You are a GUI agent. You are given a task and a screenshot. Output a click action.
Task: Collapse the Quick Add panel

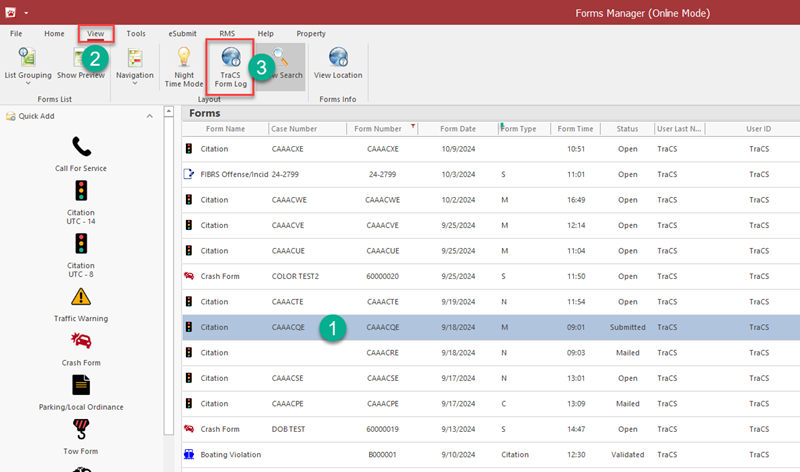click(x=150, y=116)
